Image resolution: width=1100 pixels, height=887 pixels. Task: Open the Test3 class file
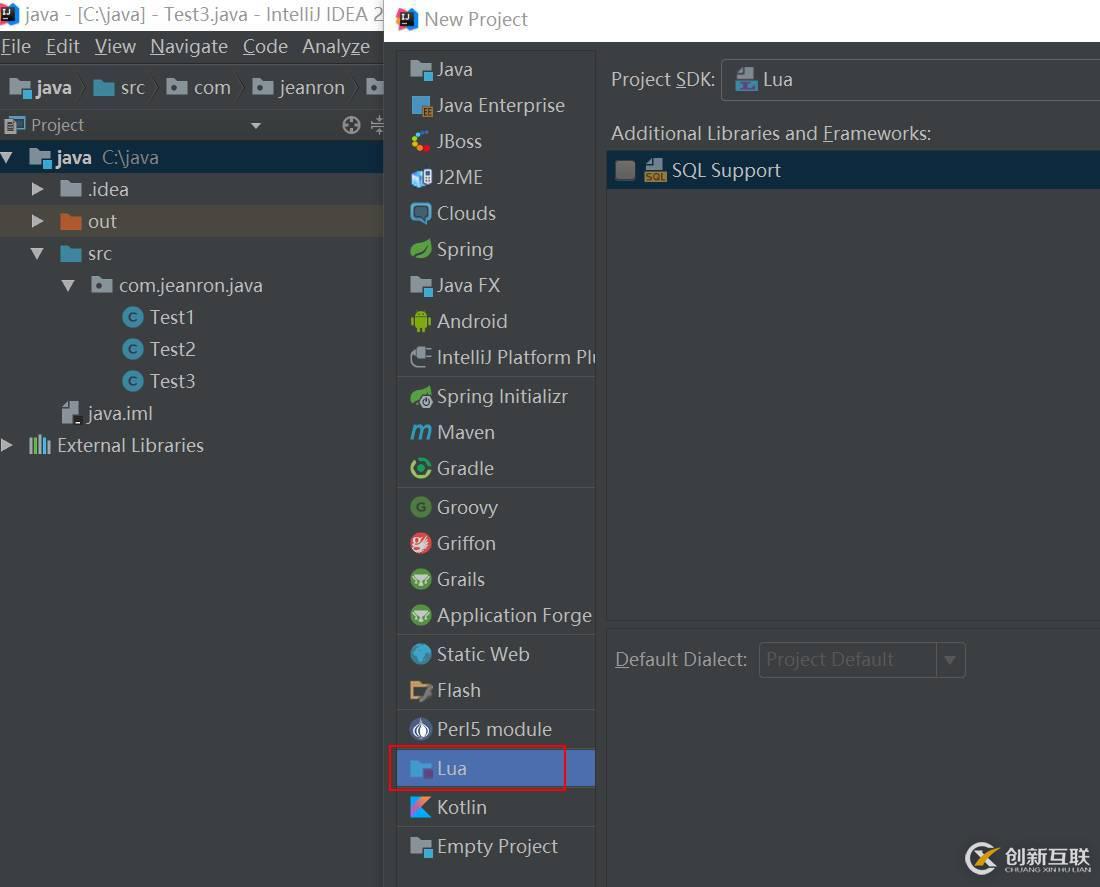(x=172, y=381)
